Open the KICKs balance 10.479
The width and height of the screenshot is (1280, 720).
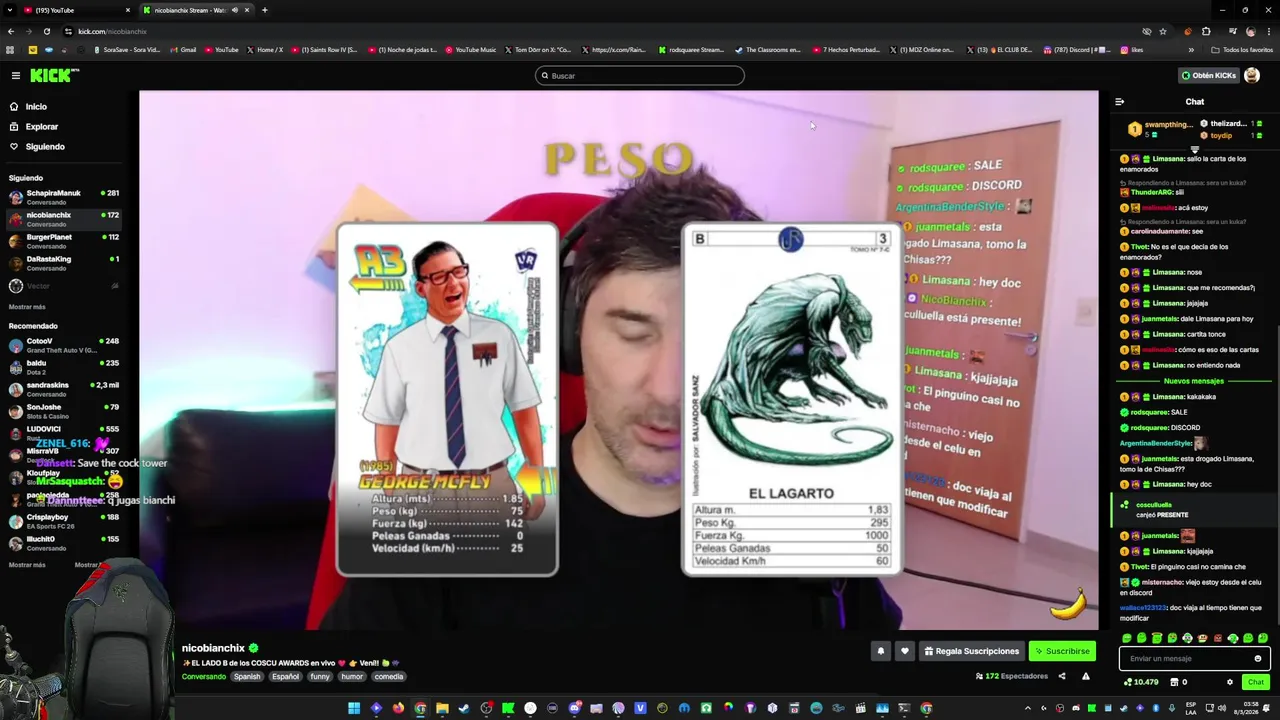tap(1141, 682)
